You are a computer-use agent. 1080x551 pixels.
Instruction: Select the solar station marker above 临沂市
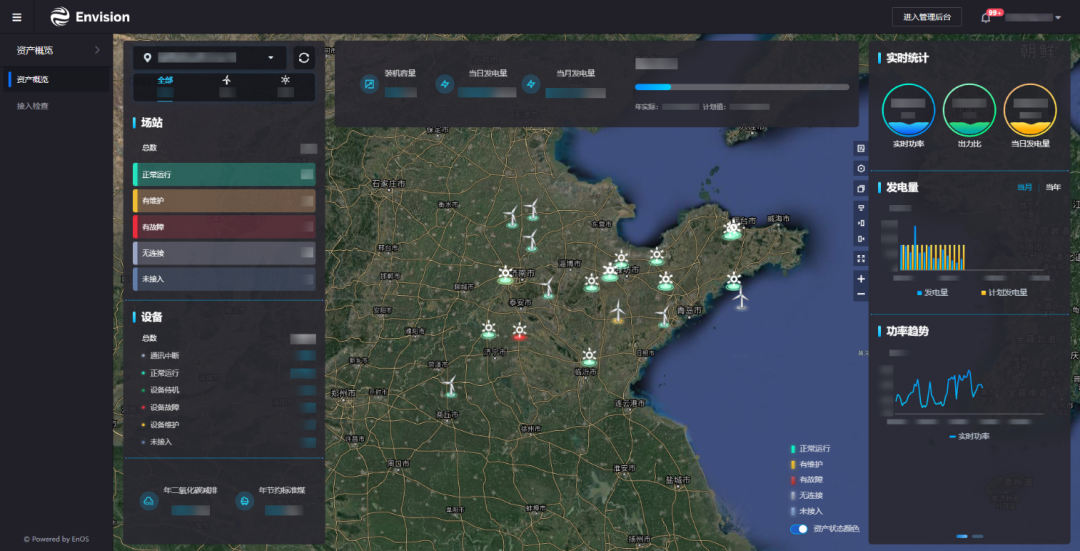(589, 357)
